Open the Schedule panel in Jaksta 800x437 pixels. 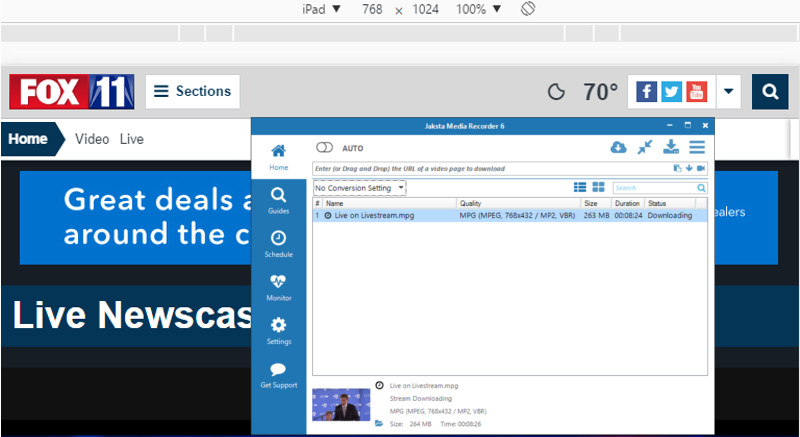pos(279,244)
